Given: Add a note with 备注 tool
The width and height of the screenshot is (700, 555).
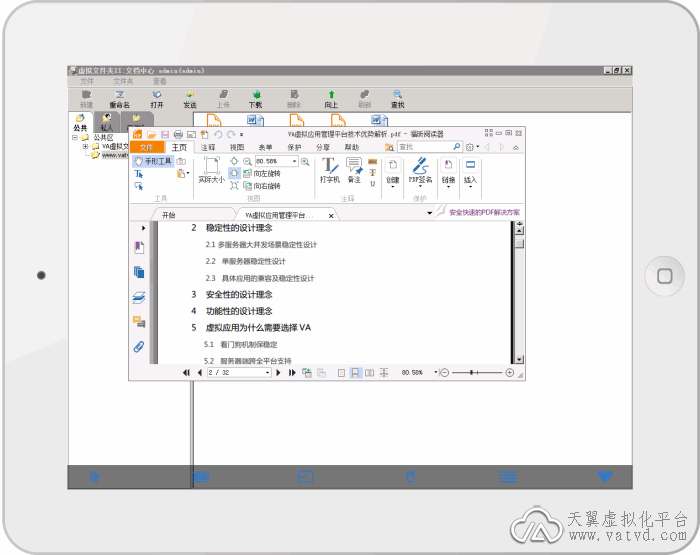Looking at the screenshot, I should [354, 169].
